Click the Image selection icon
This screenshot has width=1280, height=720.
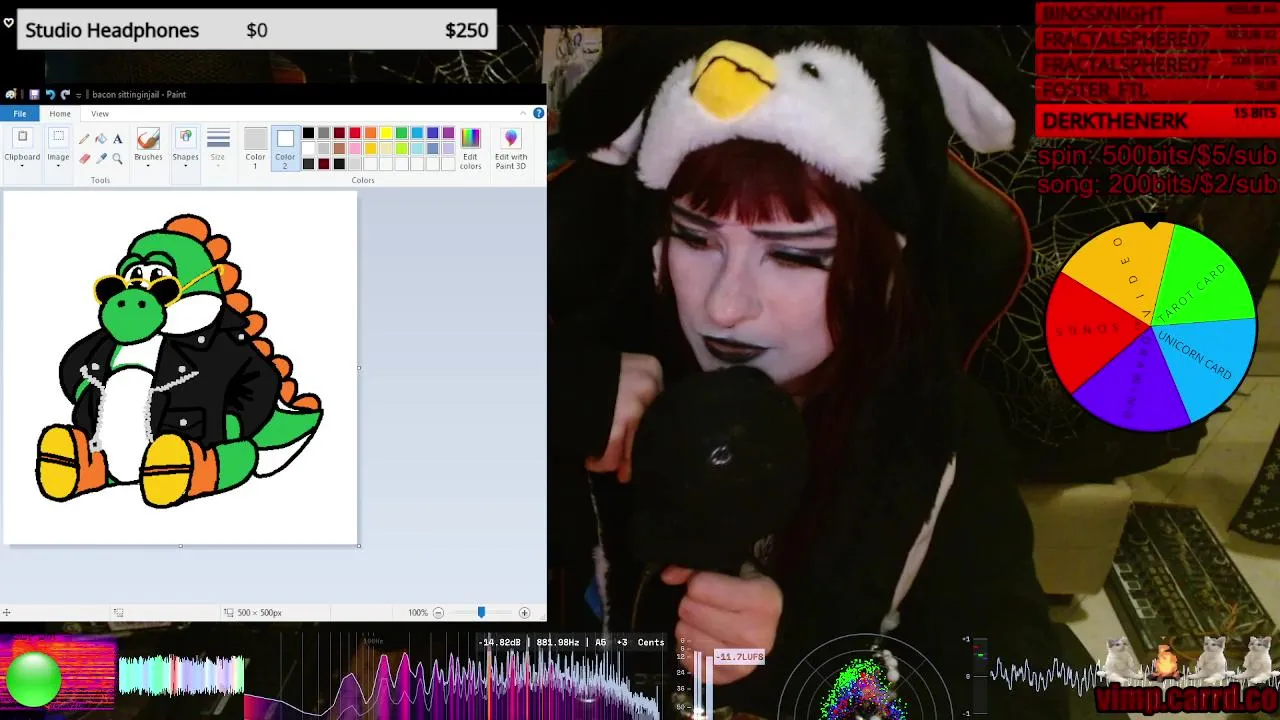point(58,136)
